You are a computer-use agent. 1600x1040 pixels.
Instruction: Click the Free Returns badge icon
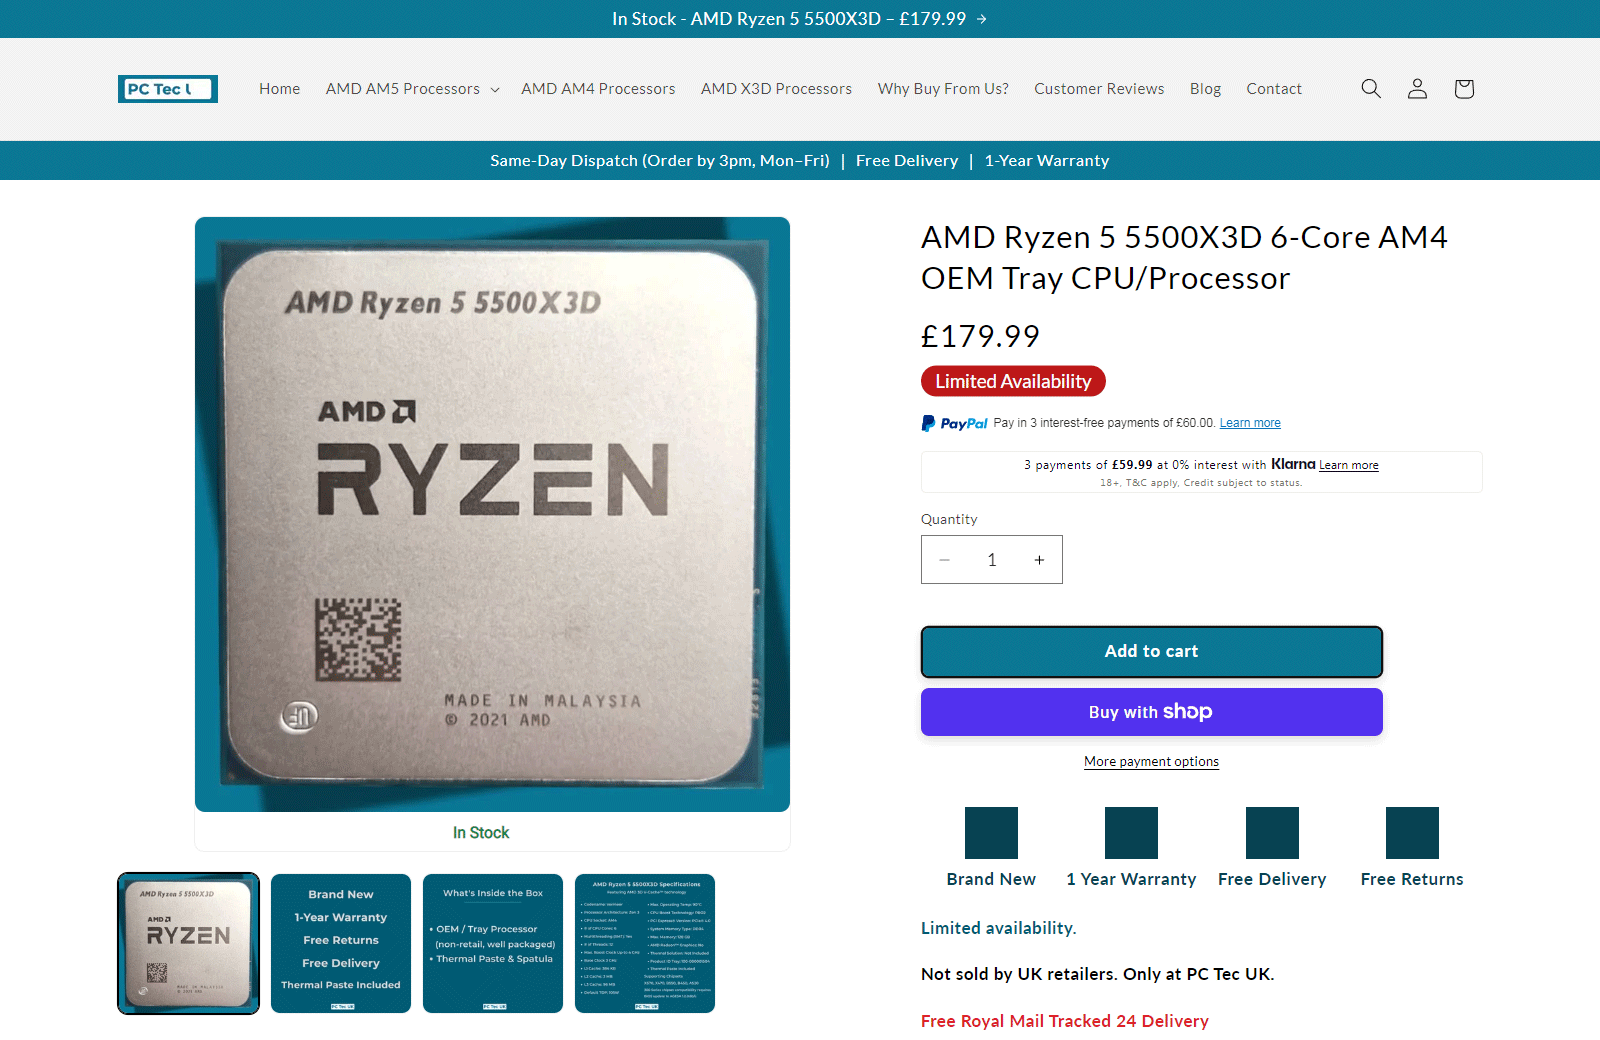pyautogui.click(x=1412, y=833)
